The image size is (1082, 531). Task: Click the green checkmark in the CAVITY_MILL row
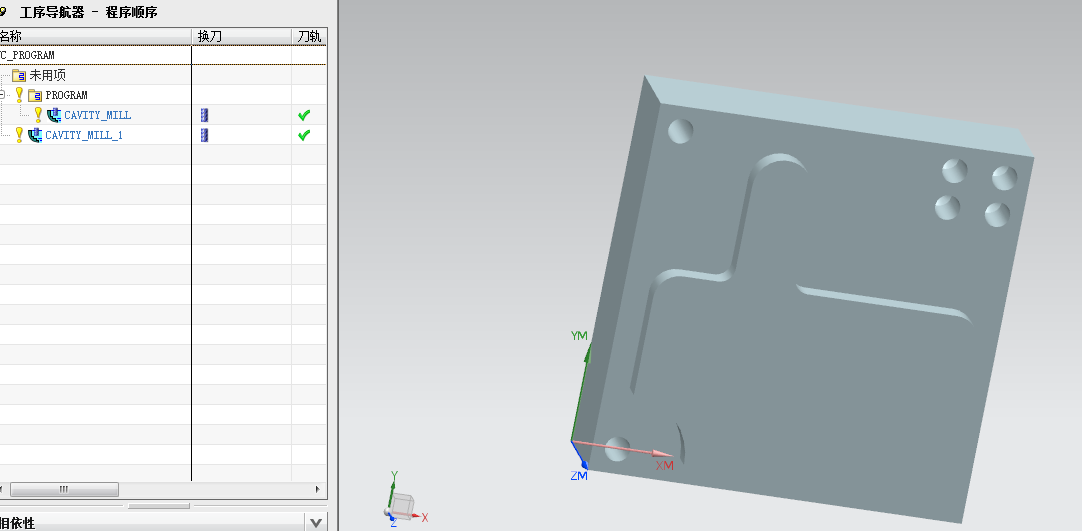point(304,115)
